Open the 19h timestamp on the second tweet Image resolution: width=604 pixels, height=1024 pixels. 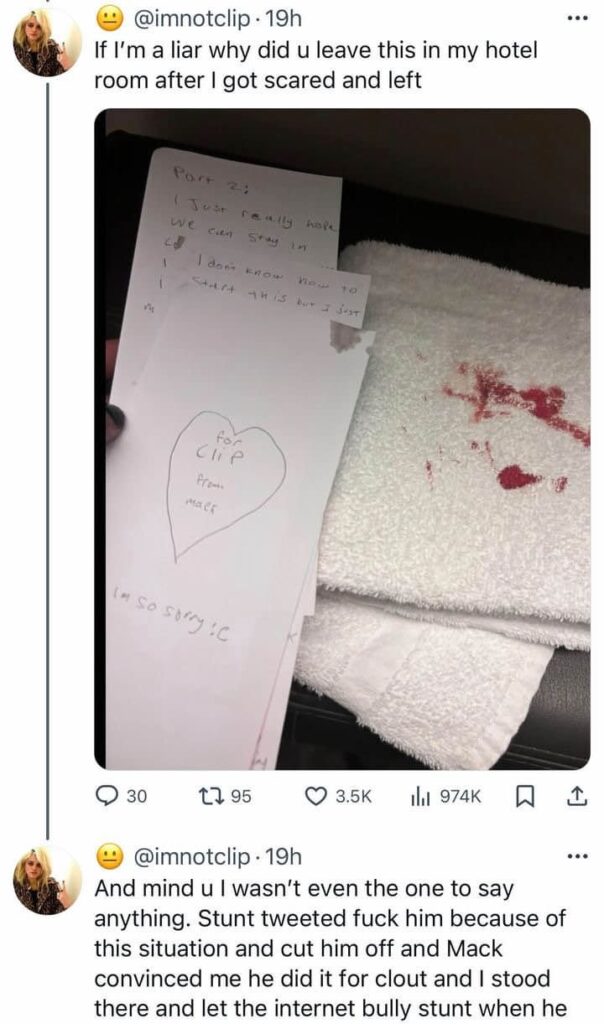pyautogui.click(x=281, y=858)
